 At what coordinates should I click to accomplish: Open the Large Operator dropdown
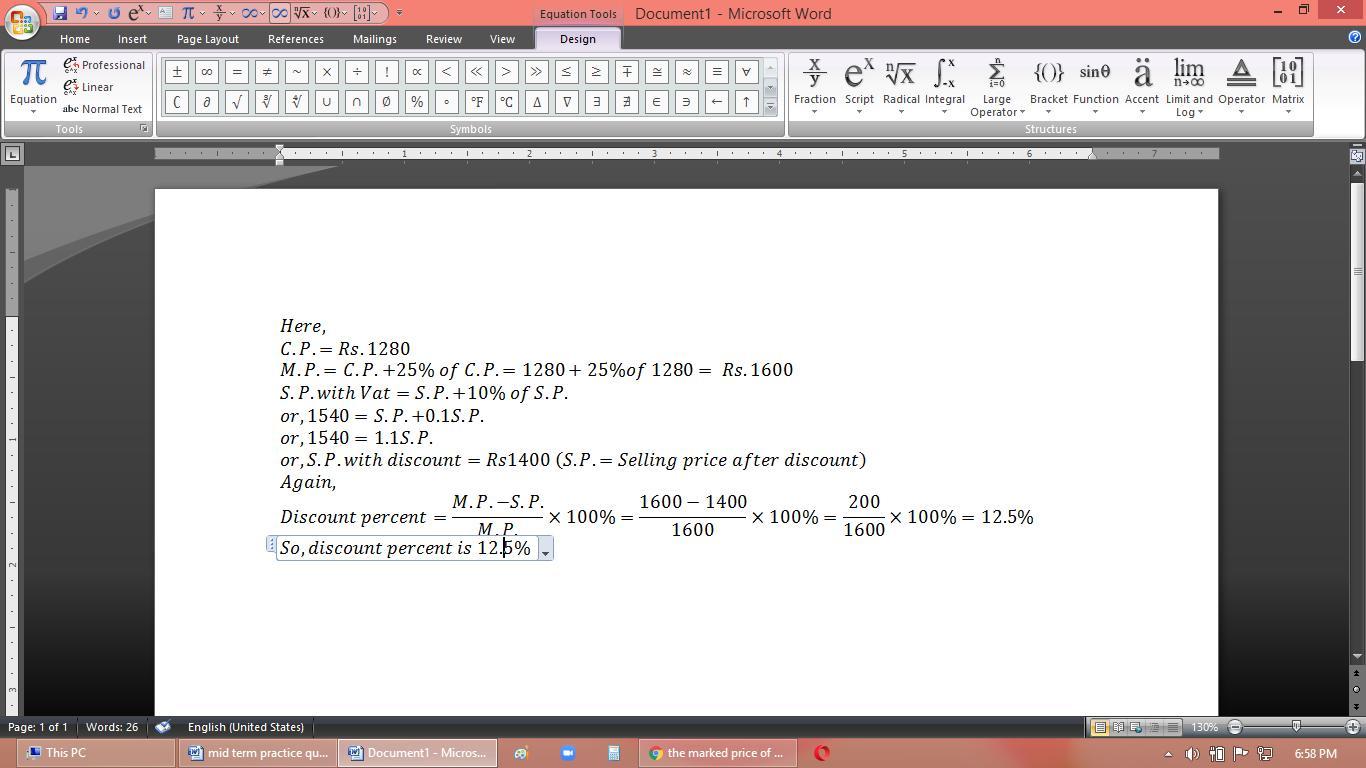(996, 87)
